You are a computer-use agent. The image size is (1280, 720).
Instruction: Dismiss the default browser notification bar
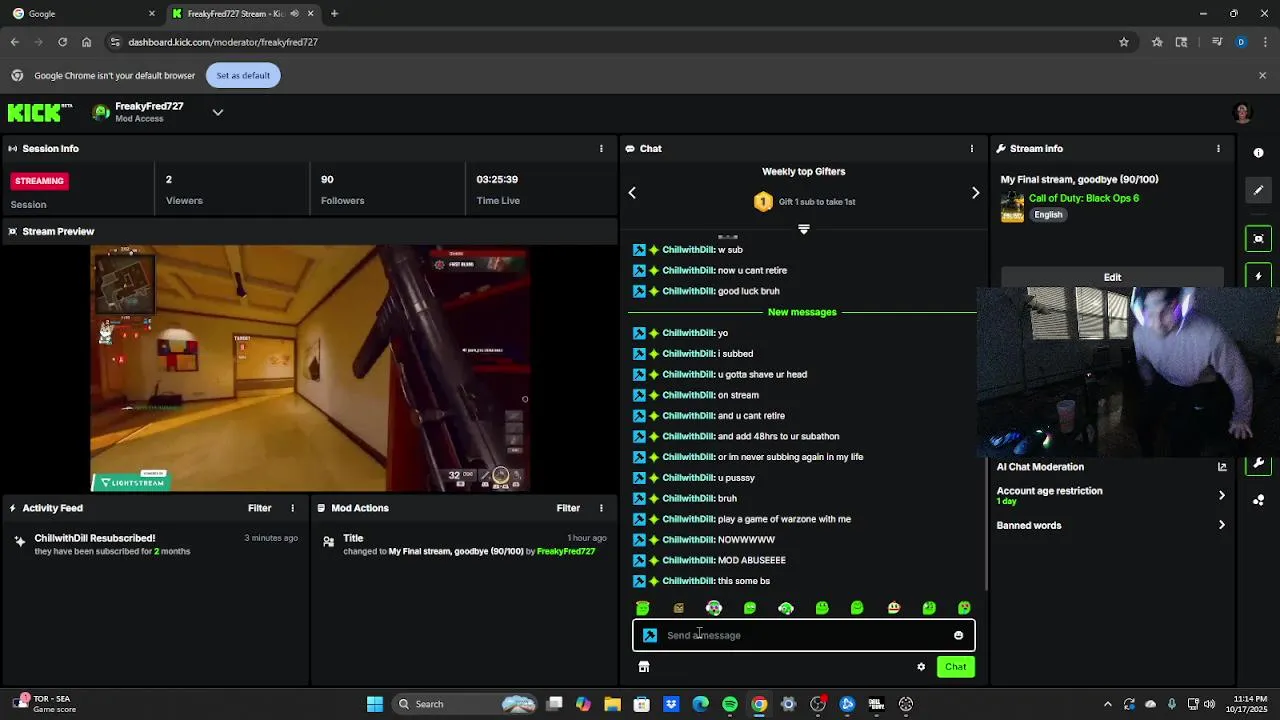point(1262,75)
